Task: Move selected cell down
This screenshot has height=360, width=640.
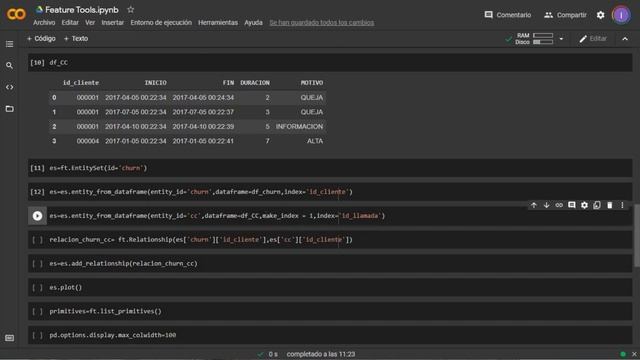Action: (x=546, y=205)
